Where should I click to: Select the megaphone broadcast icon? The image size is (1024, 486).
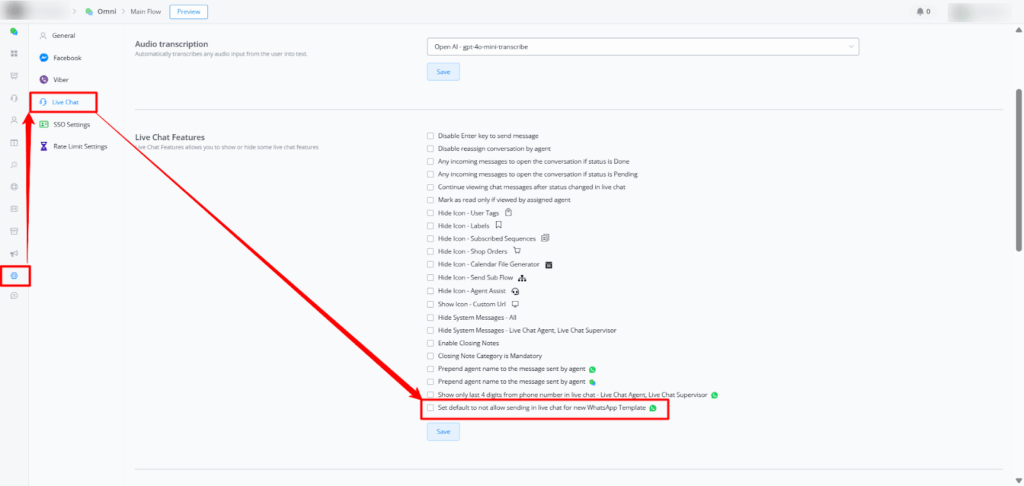(14, 253)
